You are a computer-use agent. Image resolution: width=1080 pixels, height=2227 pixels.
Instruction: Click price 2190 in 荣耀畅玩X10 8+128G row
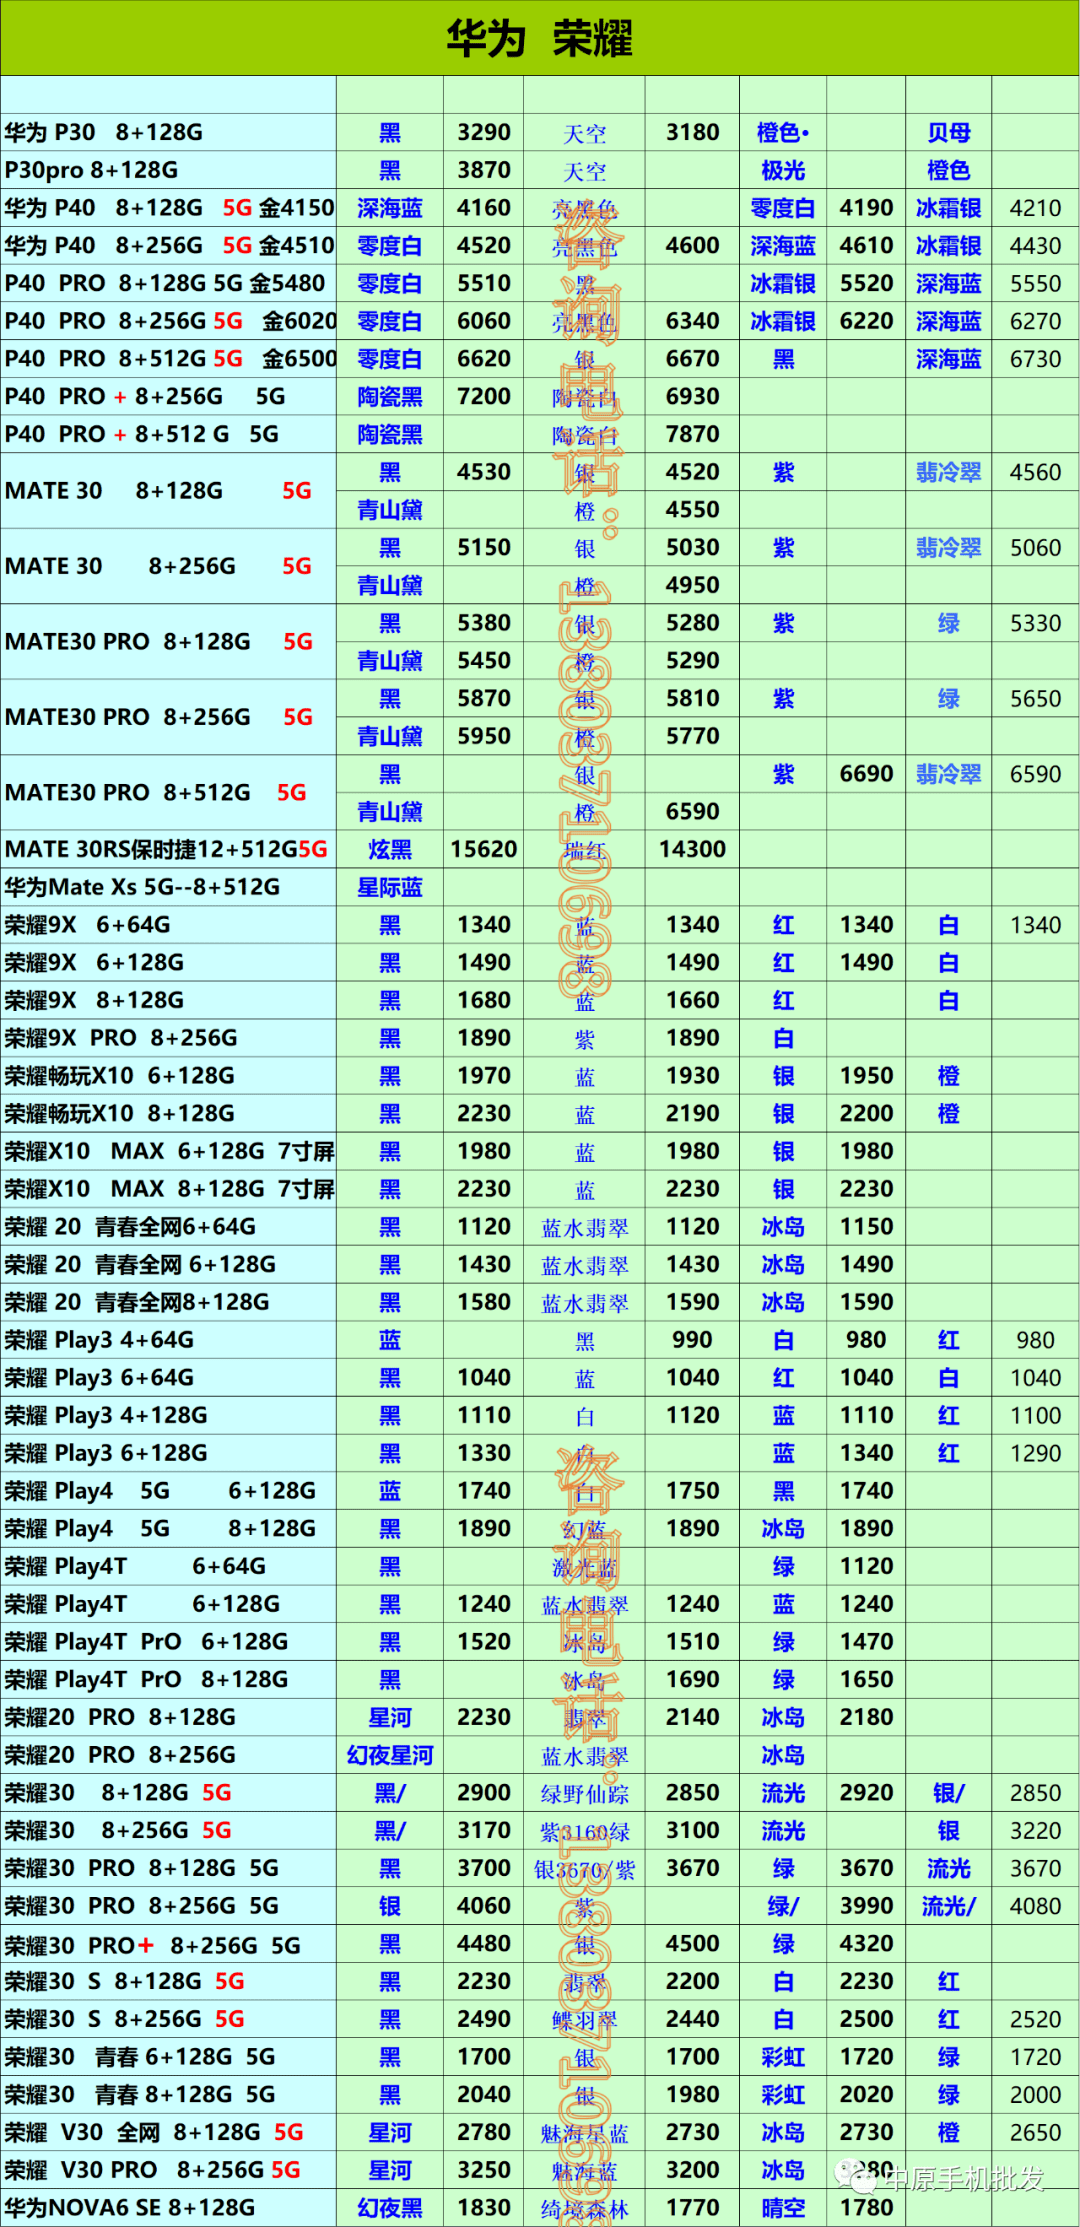coord(693,1114)
